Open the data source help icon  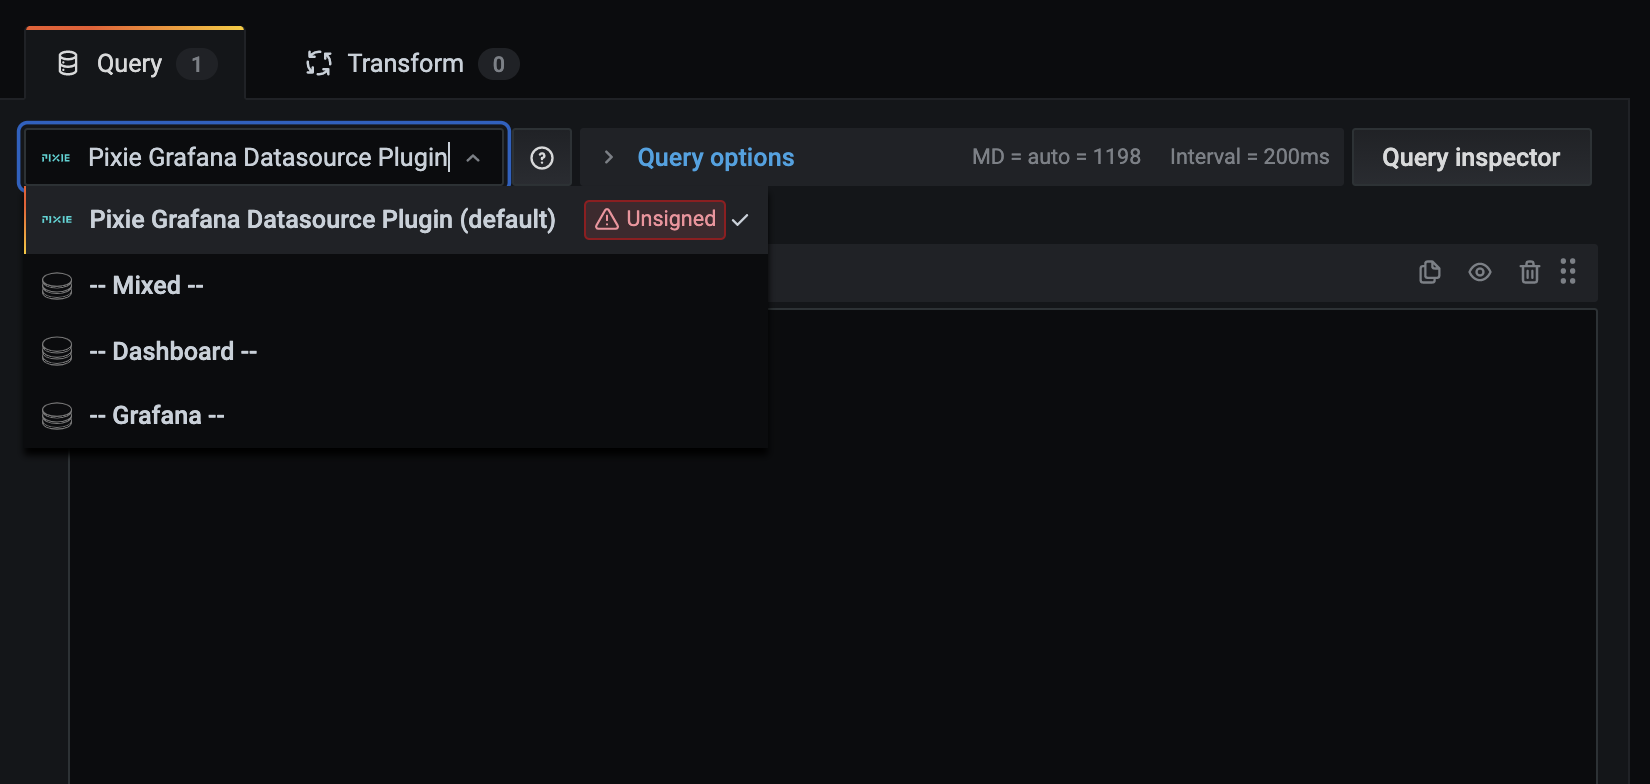[542, 158]
